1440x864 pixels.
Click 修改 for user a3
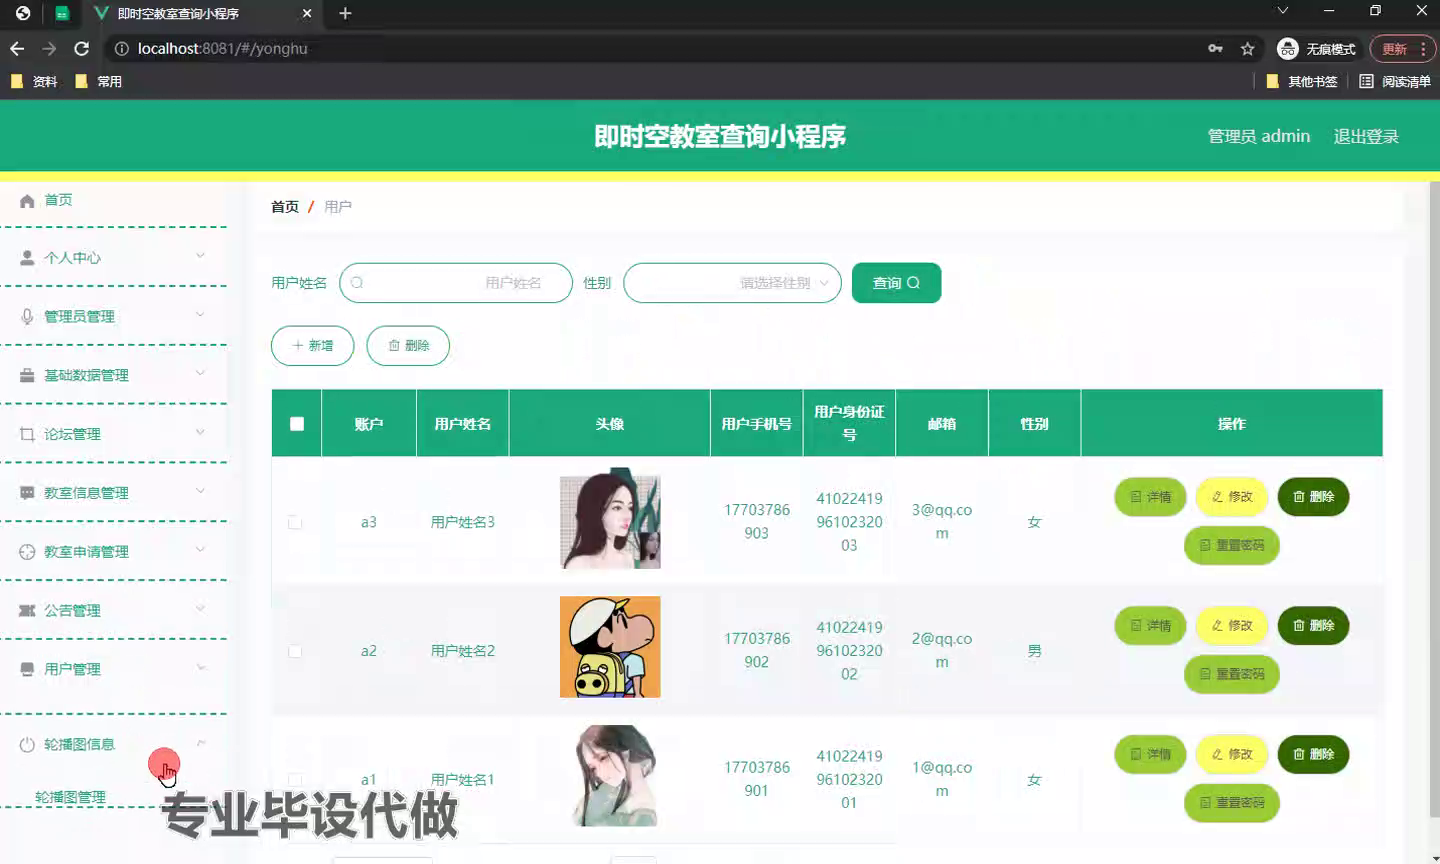pos(1232,497)
